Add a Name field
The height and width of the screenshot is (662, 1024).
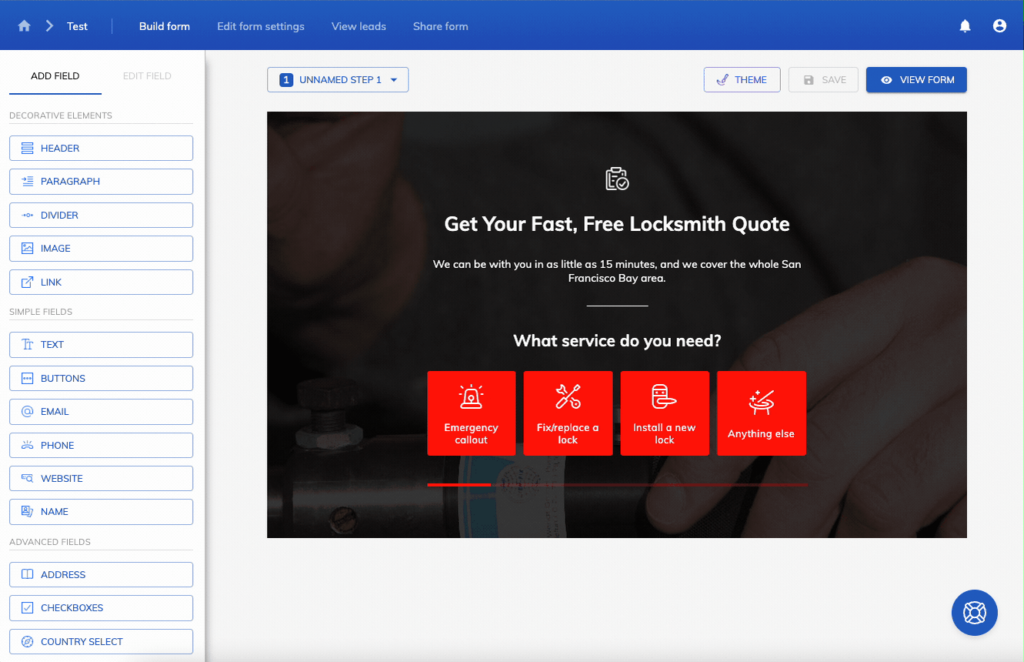(101, 512)
